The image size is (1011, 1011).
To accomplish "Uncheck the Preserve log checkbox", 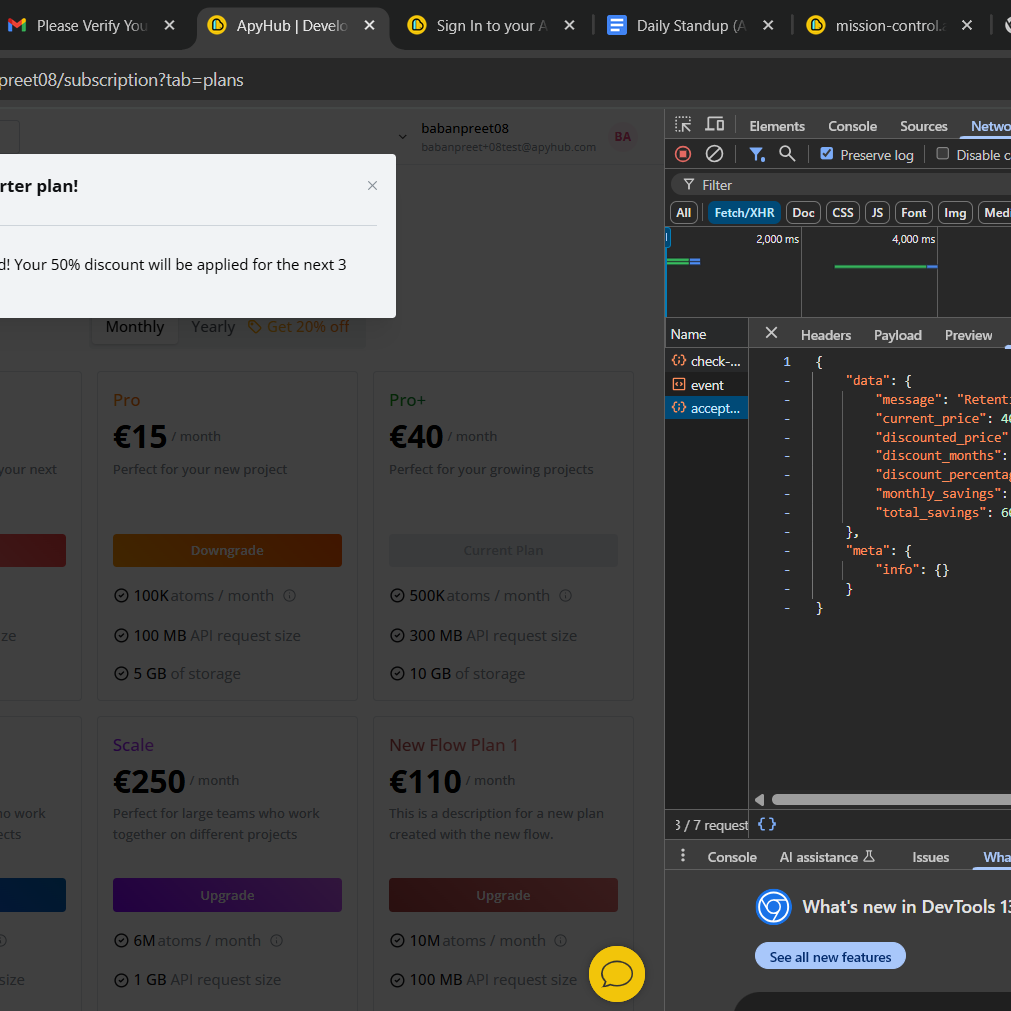I will click(x=826, y=154).
